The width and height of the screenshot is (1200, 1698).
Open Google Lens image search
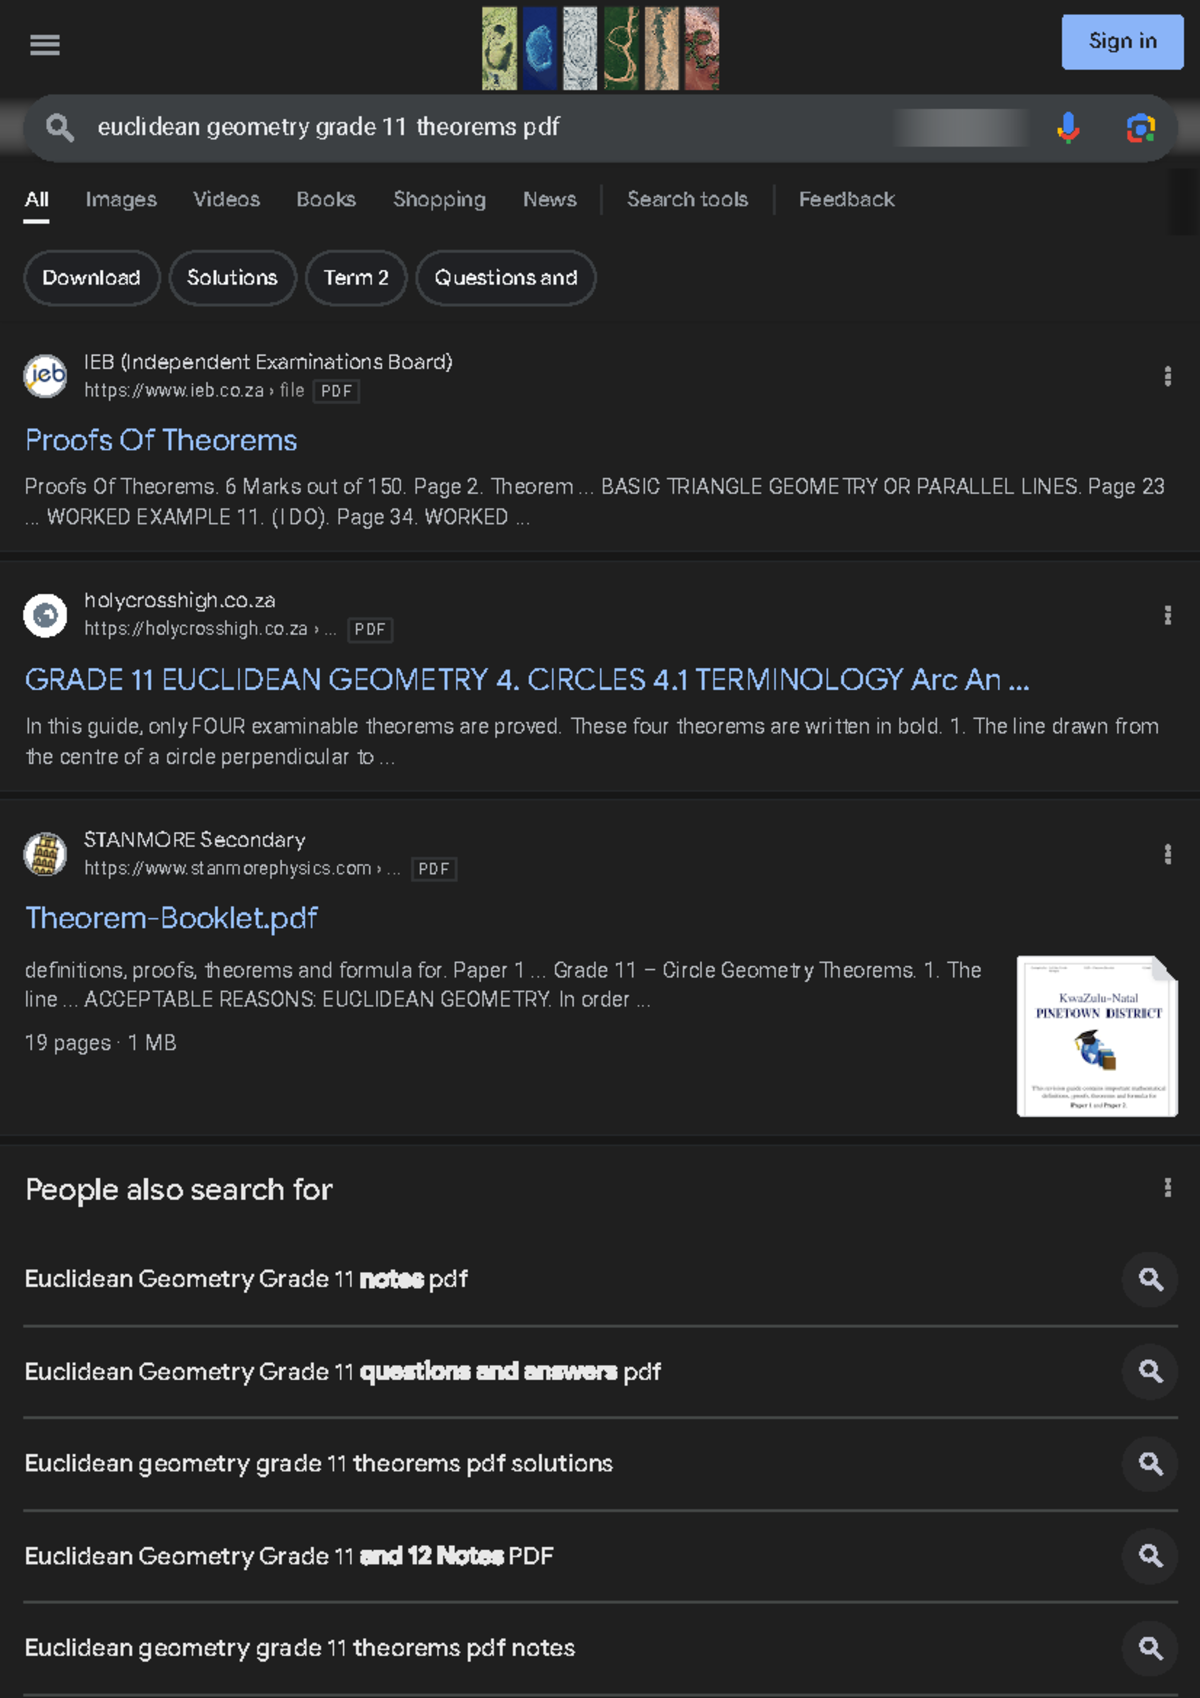1140,128
